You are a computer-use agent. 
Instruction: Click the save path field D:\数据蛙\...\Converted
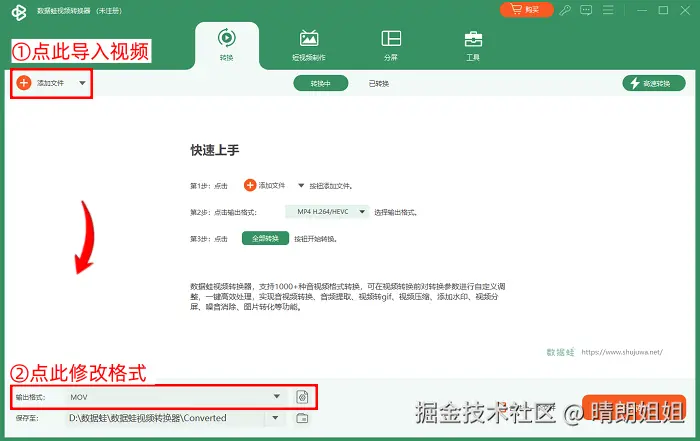pyautogui.click(x=165, y=418)
